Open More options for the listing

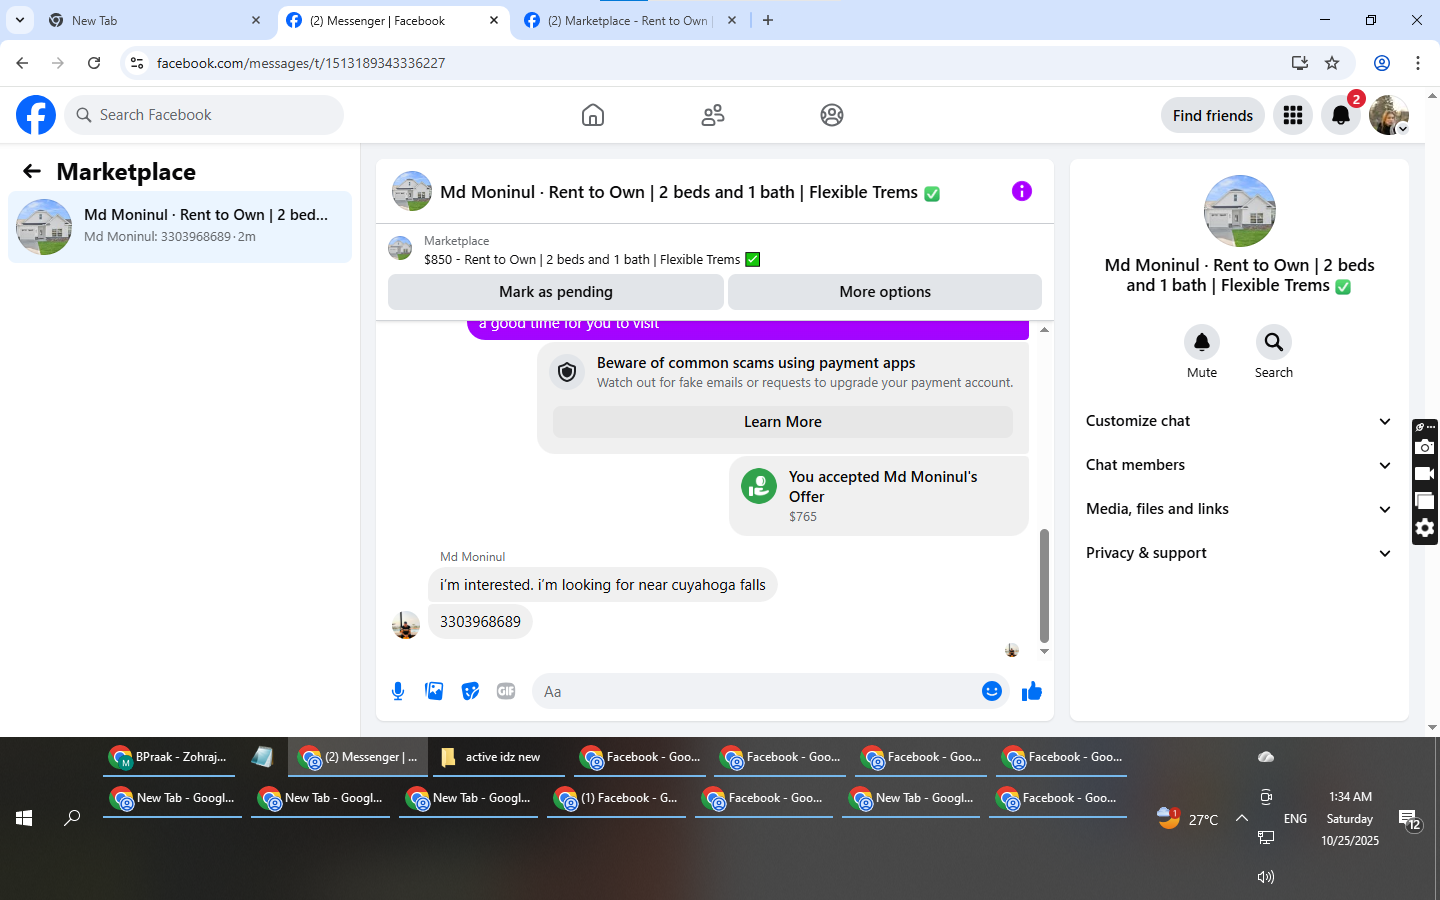point(885,292)
